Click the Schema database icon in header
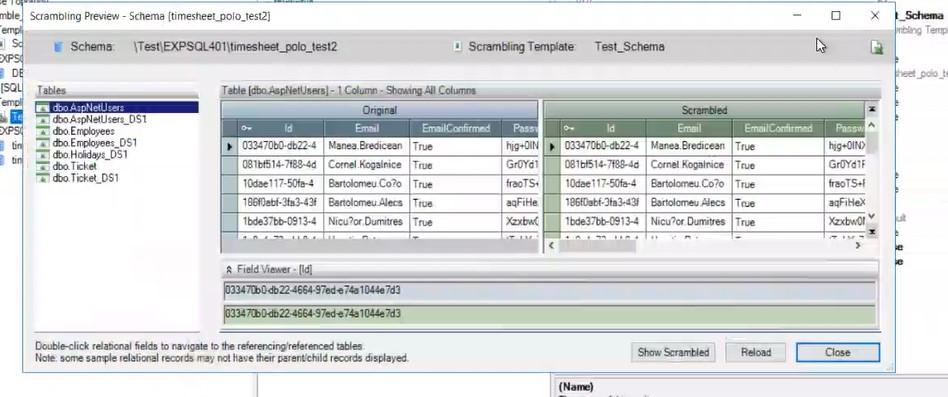The height and width of the screenshot is (397, 948). pyautogui.click(x=58, y=47)
